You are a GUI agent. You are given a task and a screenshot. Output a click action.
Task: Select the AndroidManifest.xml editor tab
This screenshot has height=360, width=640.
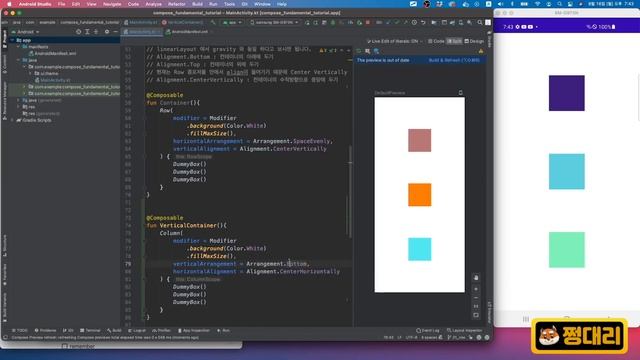coord(187,31)
